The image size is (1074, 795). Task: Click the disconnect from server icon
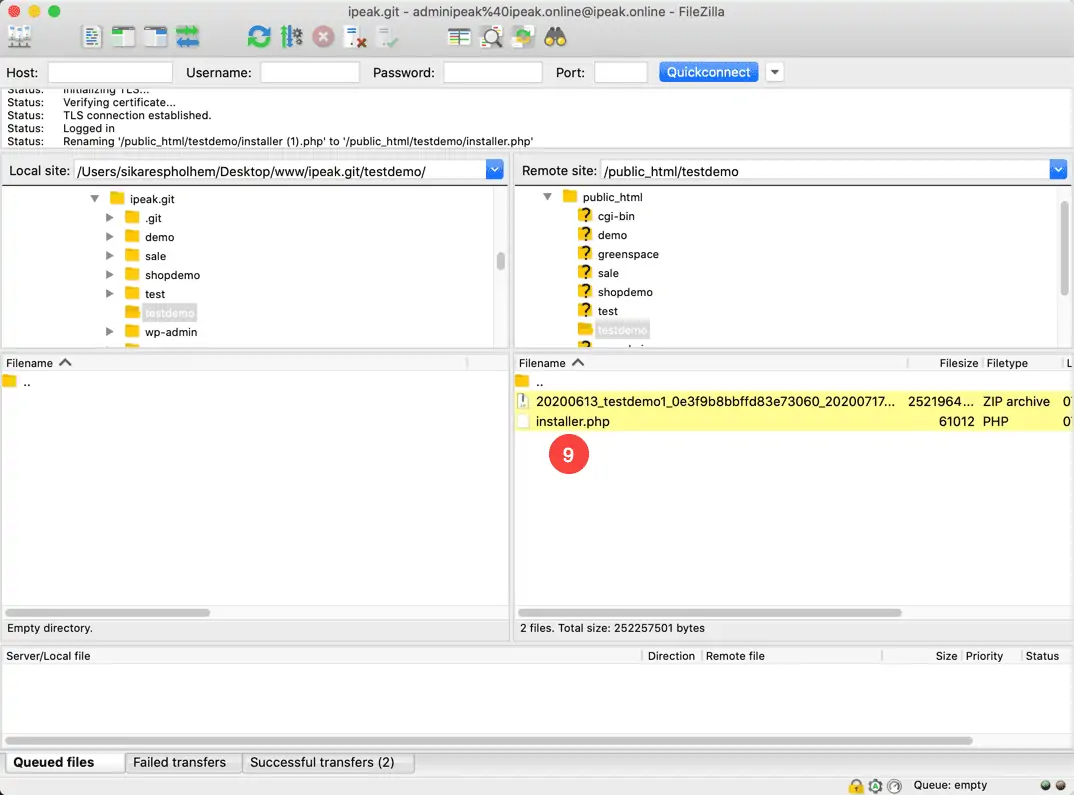(x=355, y=37)
